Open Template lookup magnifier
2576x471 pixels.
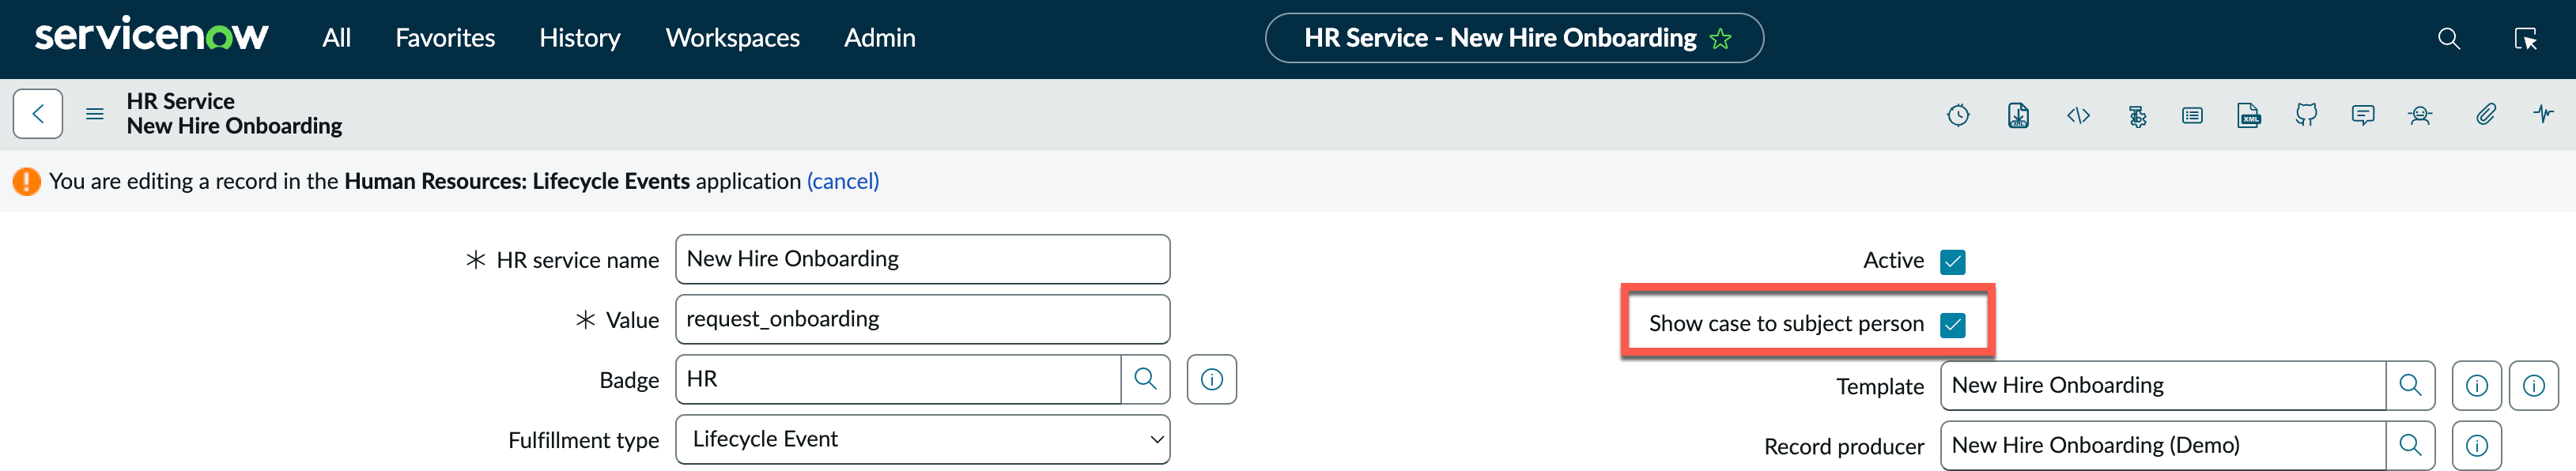coord(2411,385)
